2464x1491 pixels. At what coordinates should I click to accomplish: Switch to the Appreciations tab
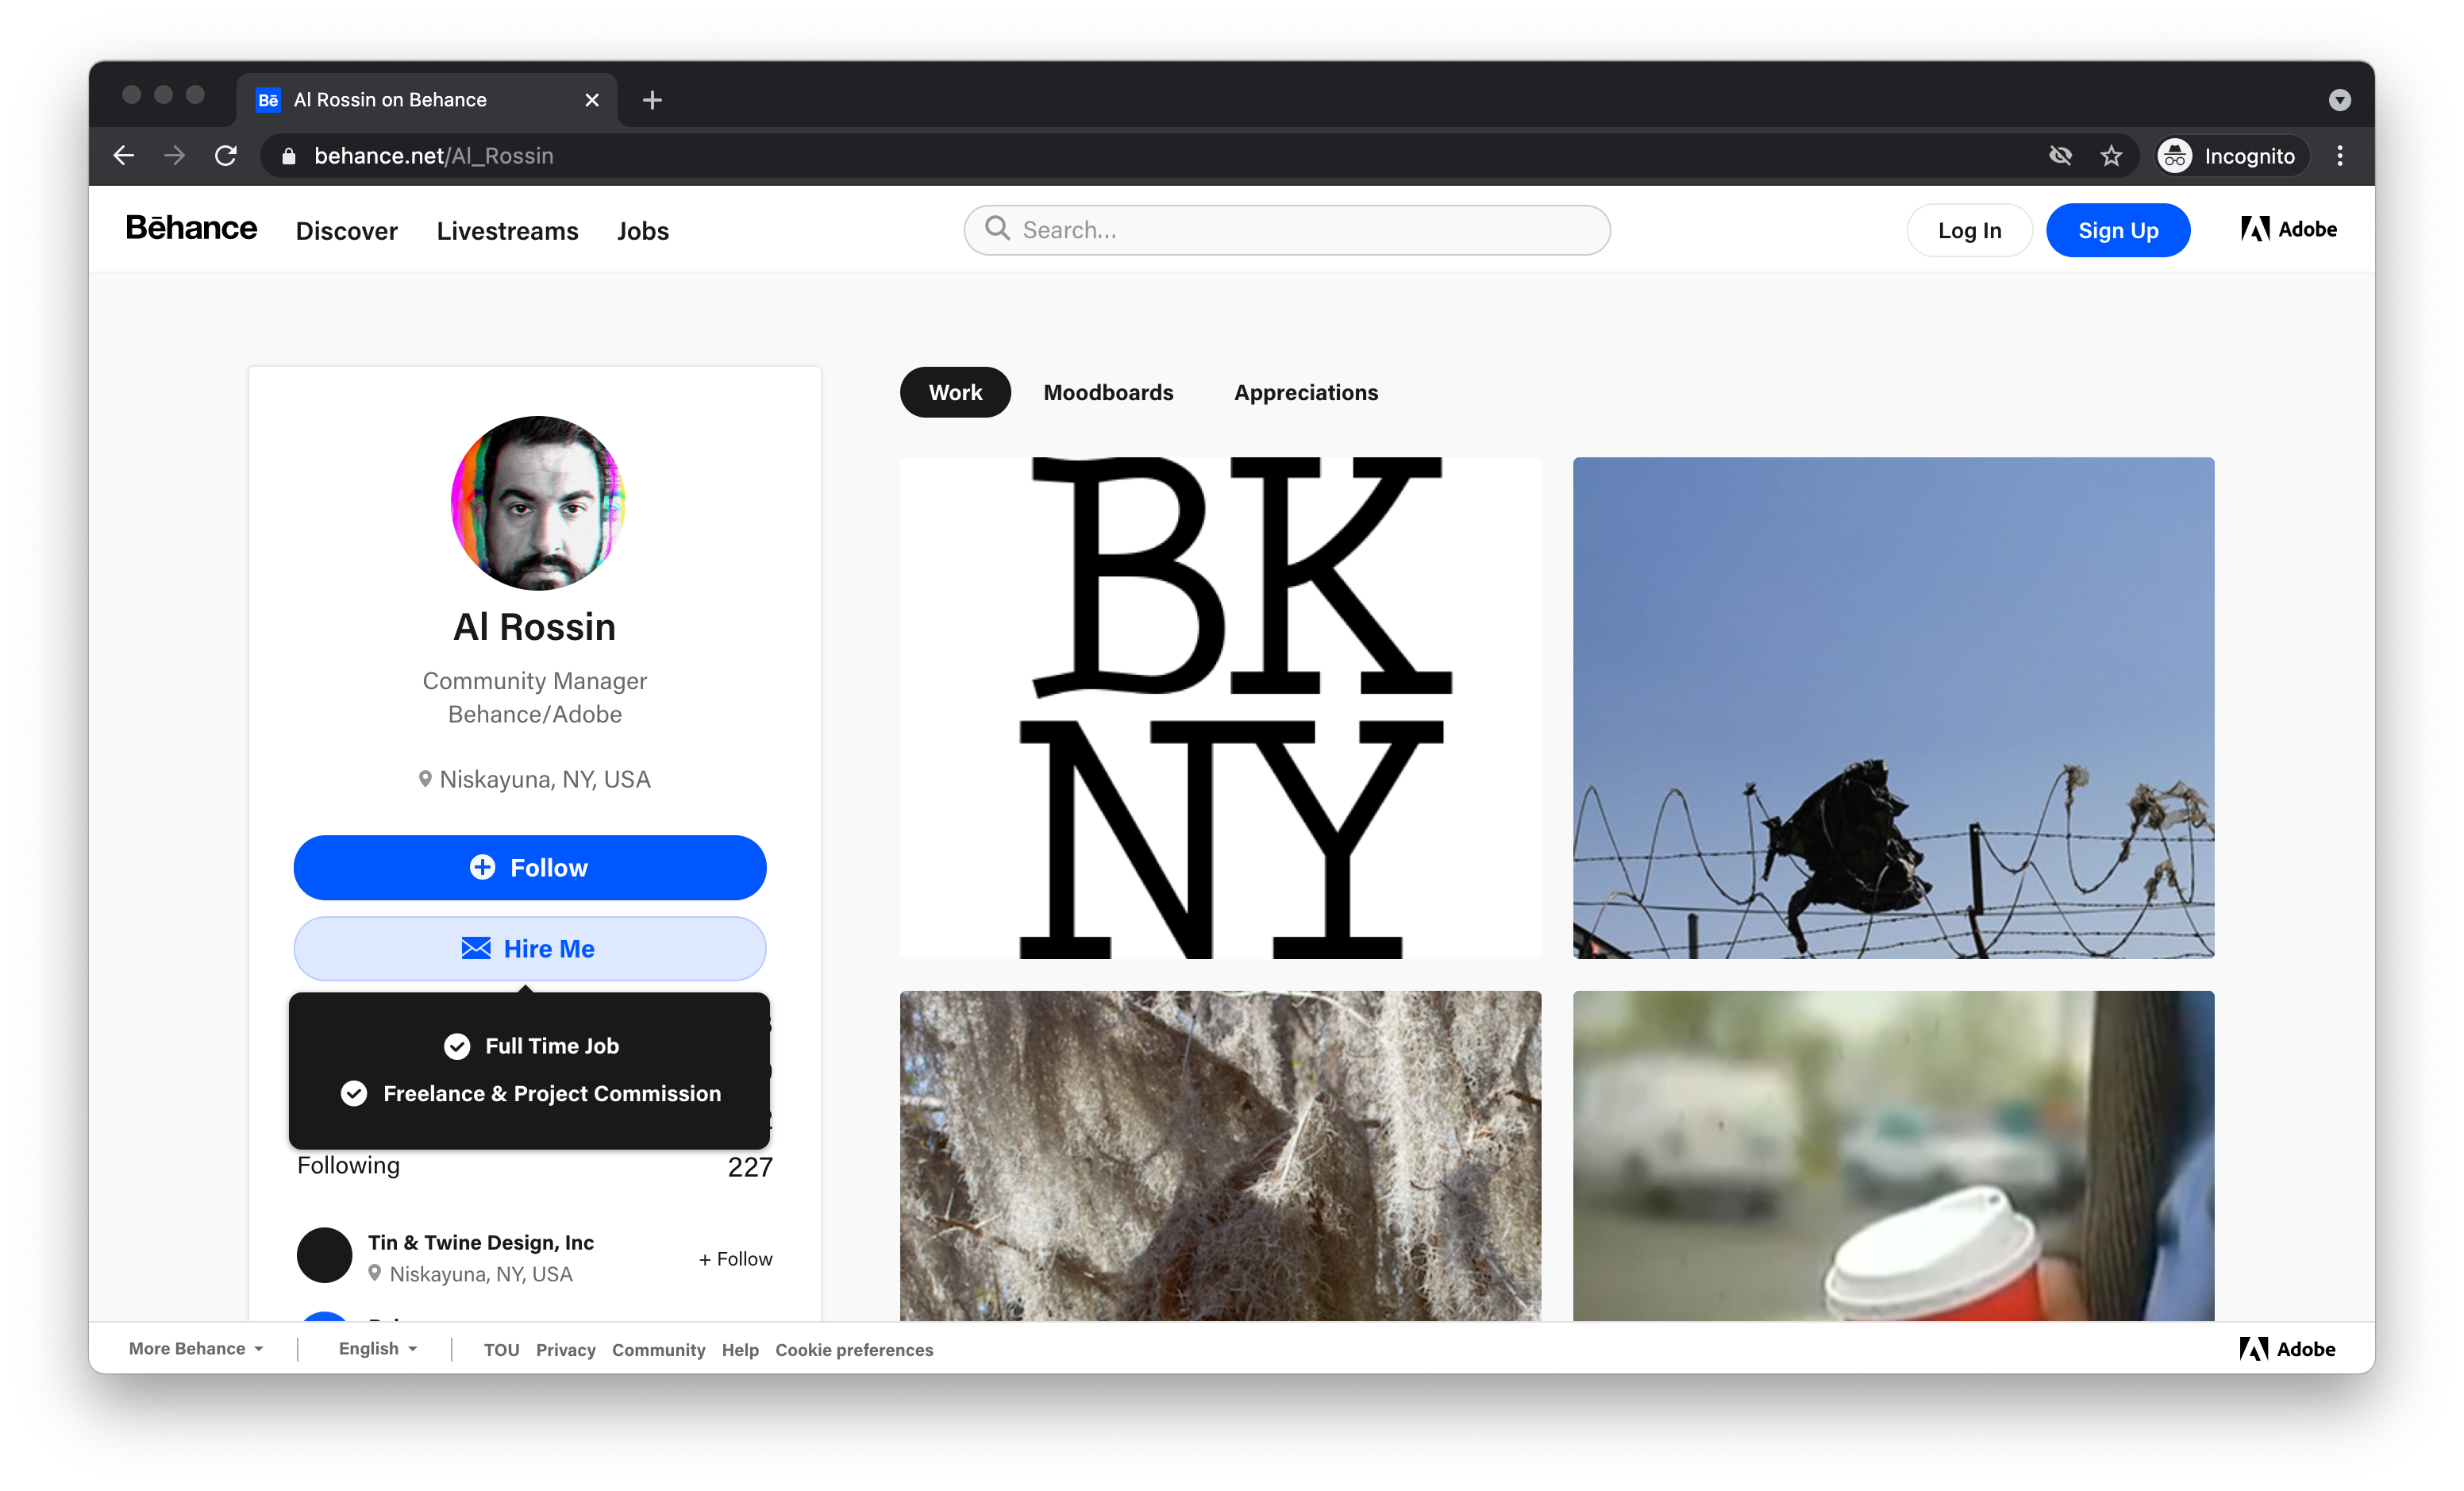[x=1305, y=392]
